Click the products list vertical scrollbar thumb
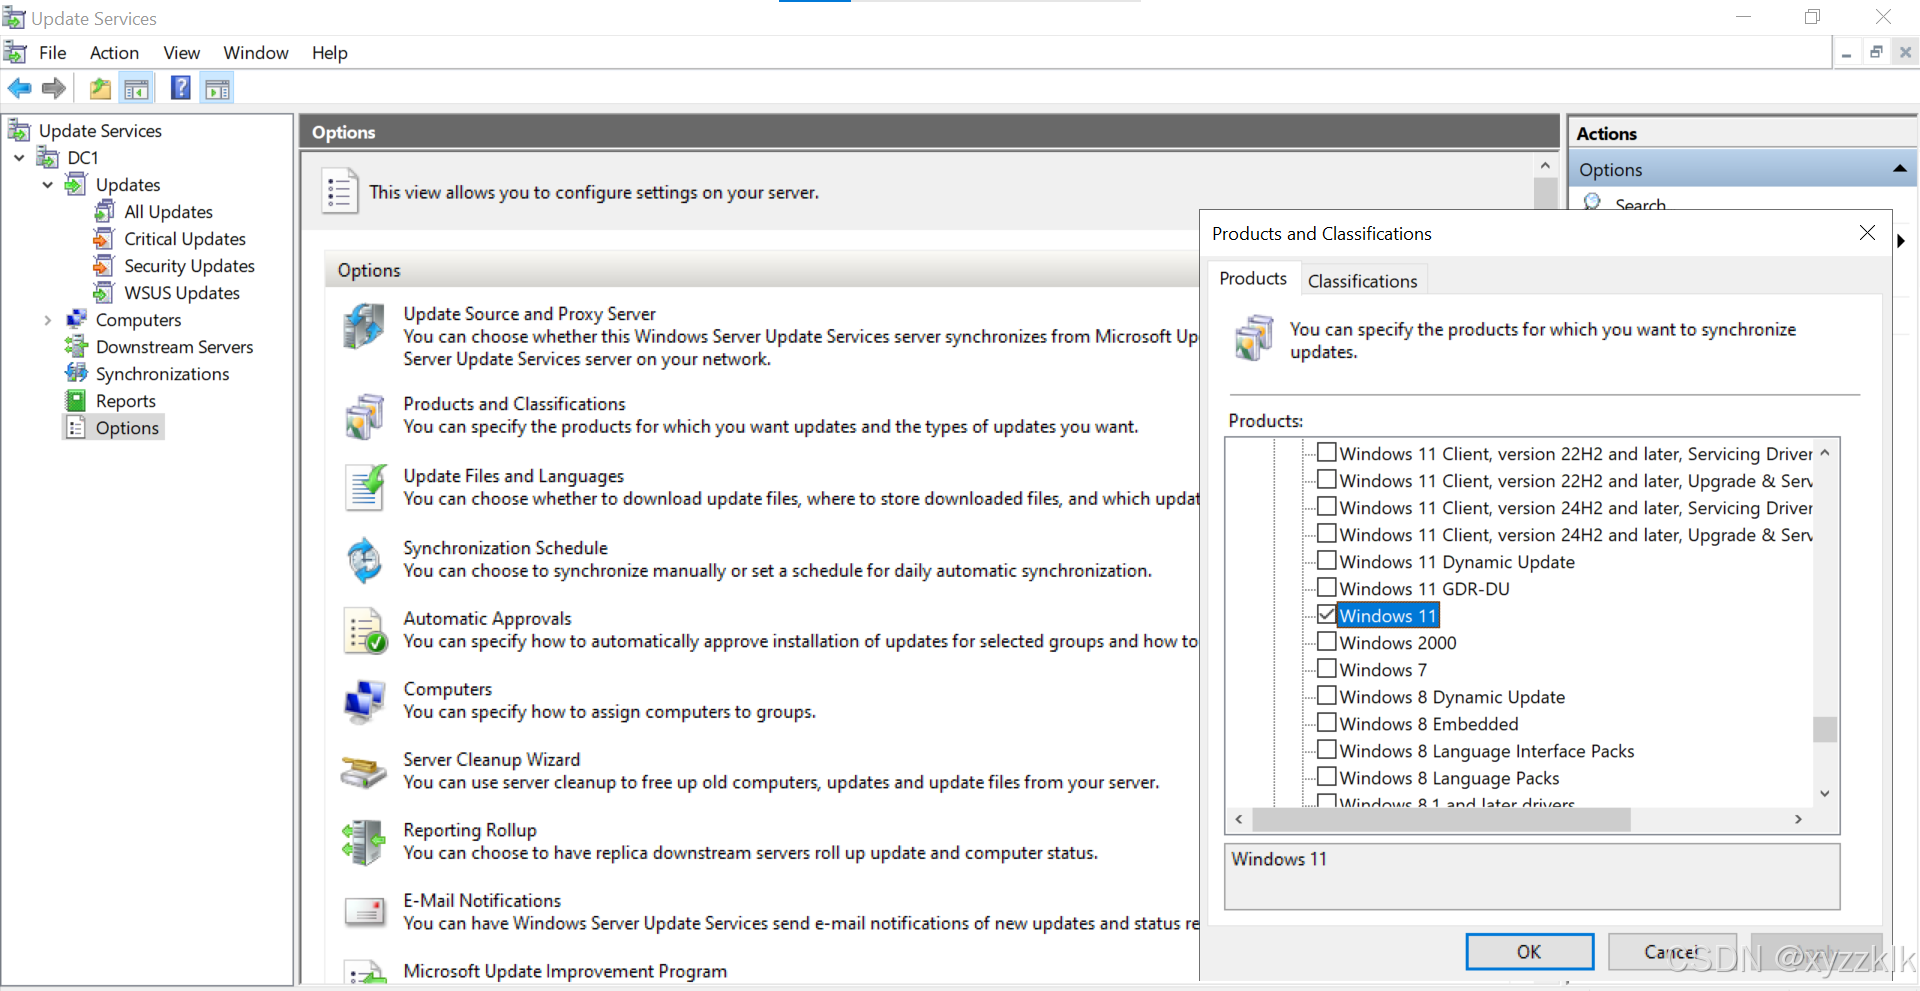Viewport: 1920px width, 991px height. pos(1825,729)
